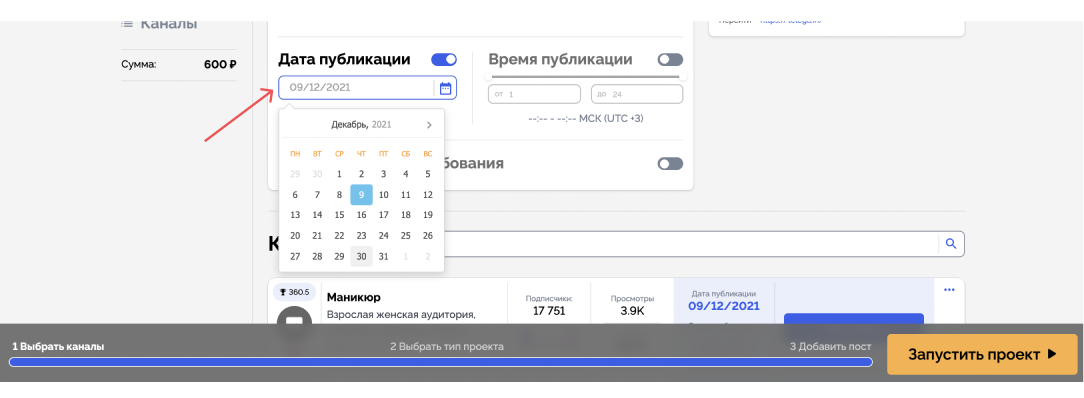The image size is (1084, 398).
Task: Select December 12 in the calendar
Action: [x=428, y=195]
